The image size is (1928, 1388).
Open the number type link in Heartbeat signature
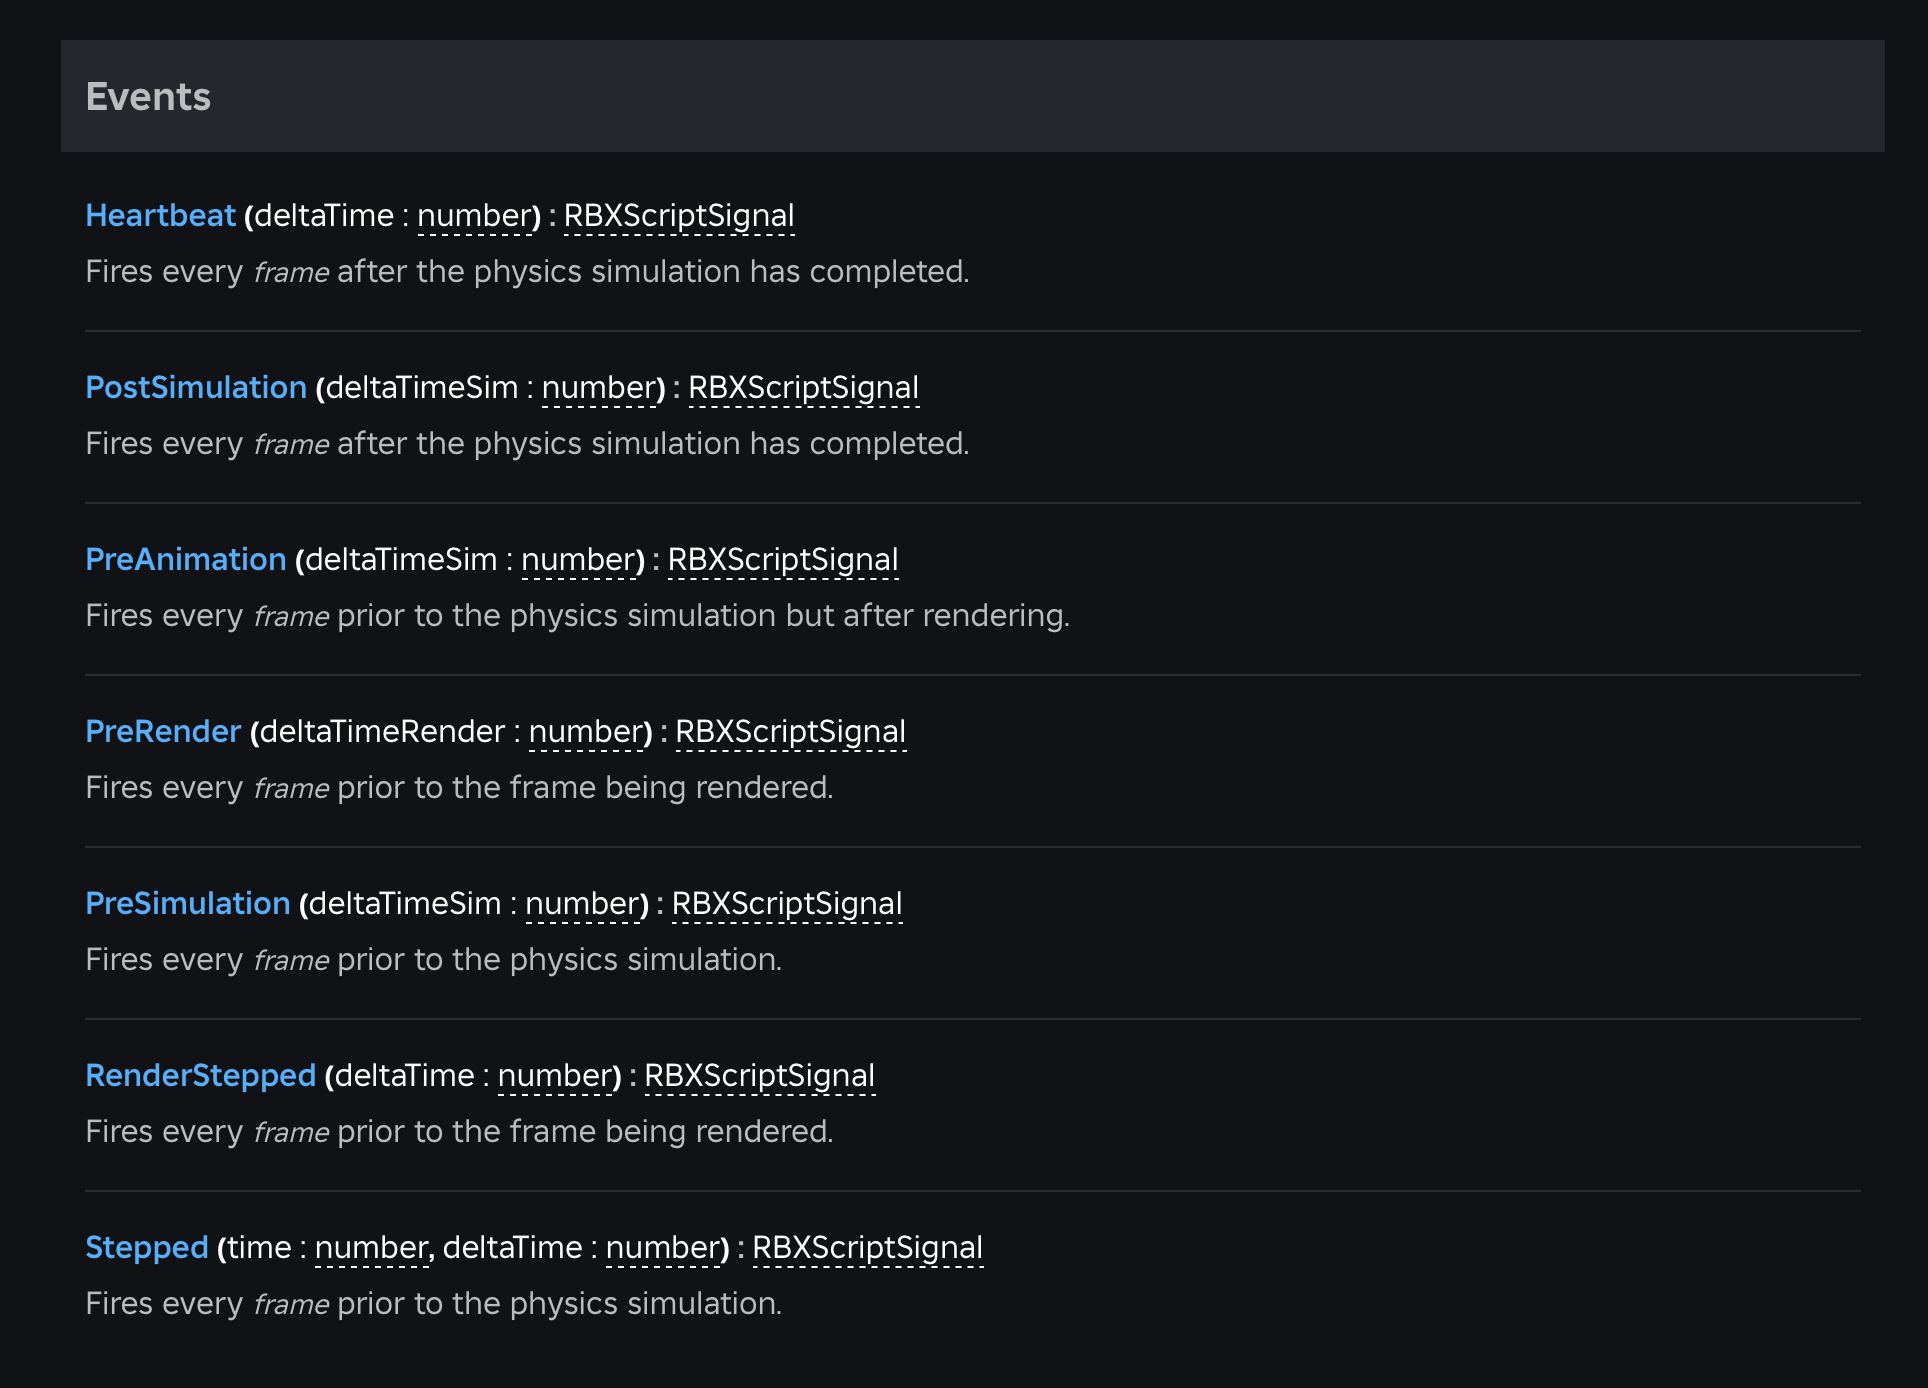click(x=474, y=216)
